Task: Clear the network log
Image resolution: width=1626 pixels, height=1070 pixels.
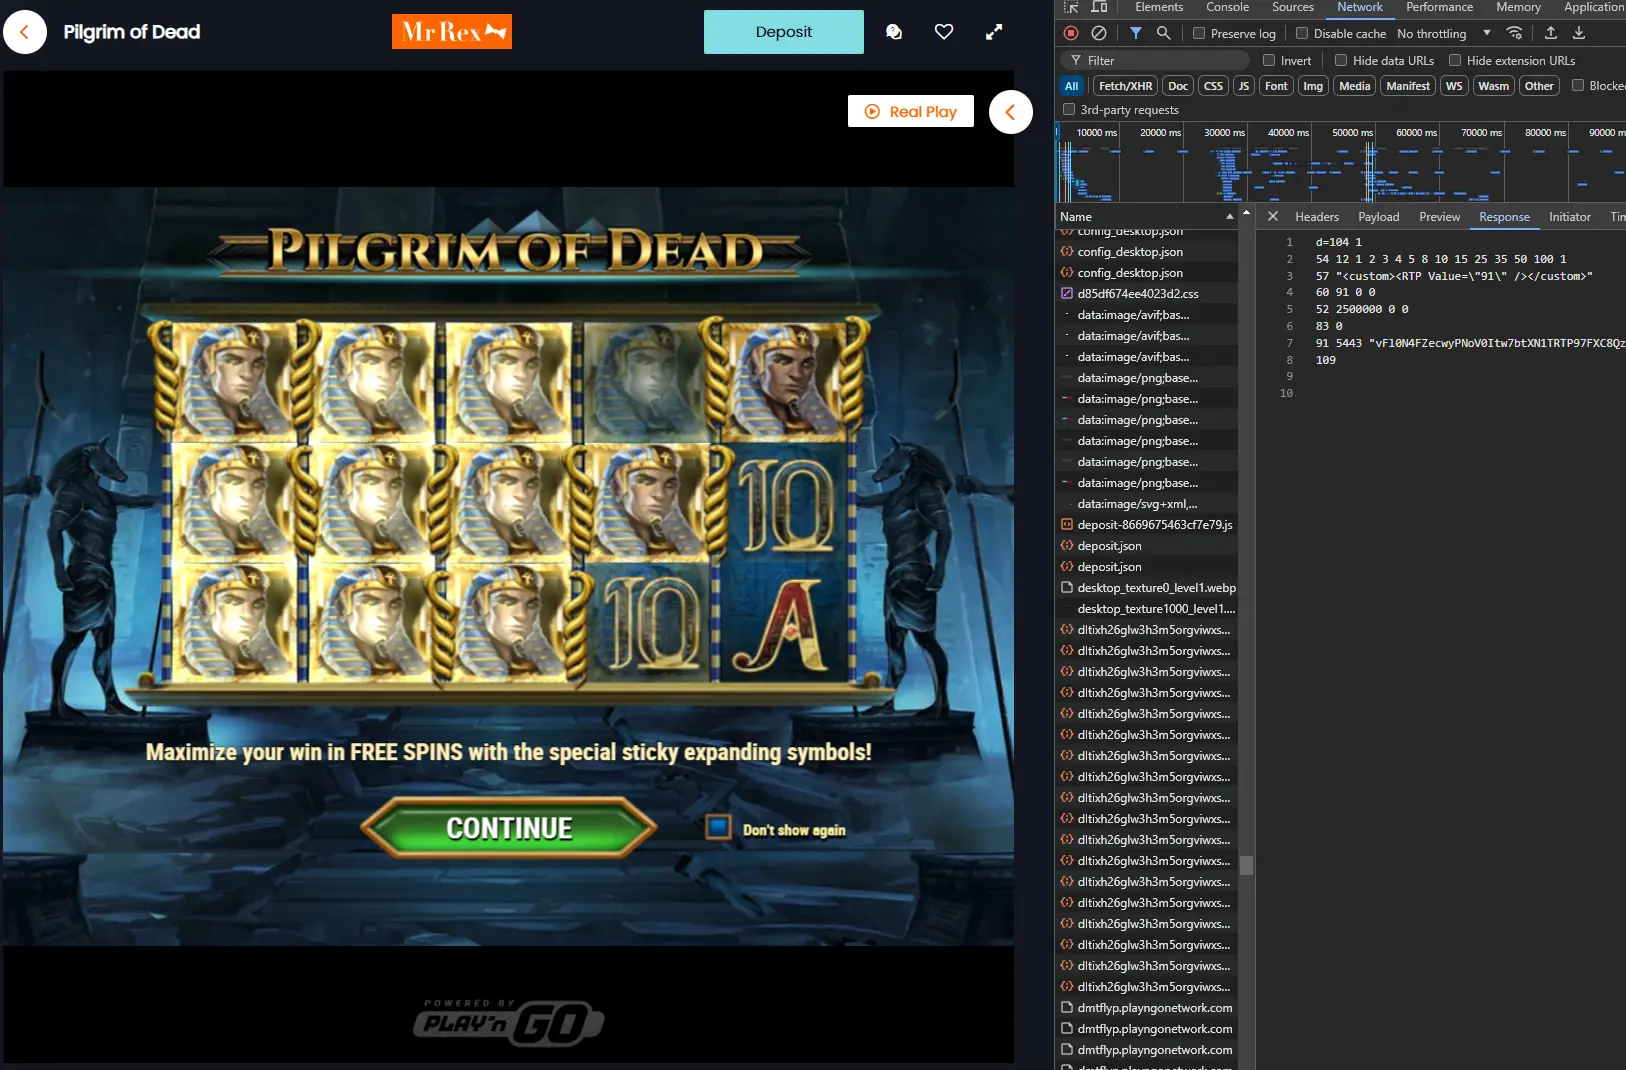Action: coord(1099,33)
